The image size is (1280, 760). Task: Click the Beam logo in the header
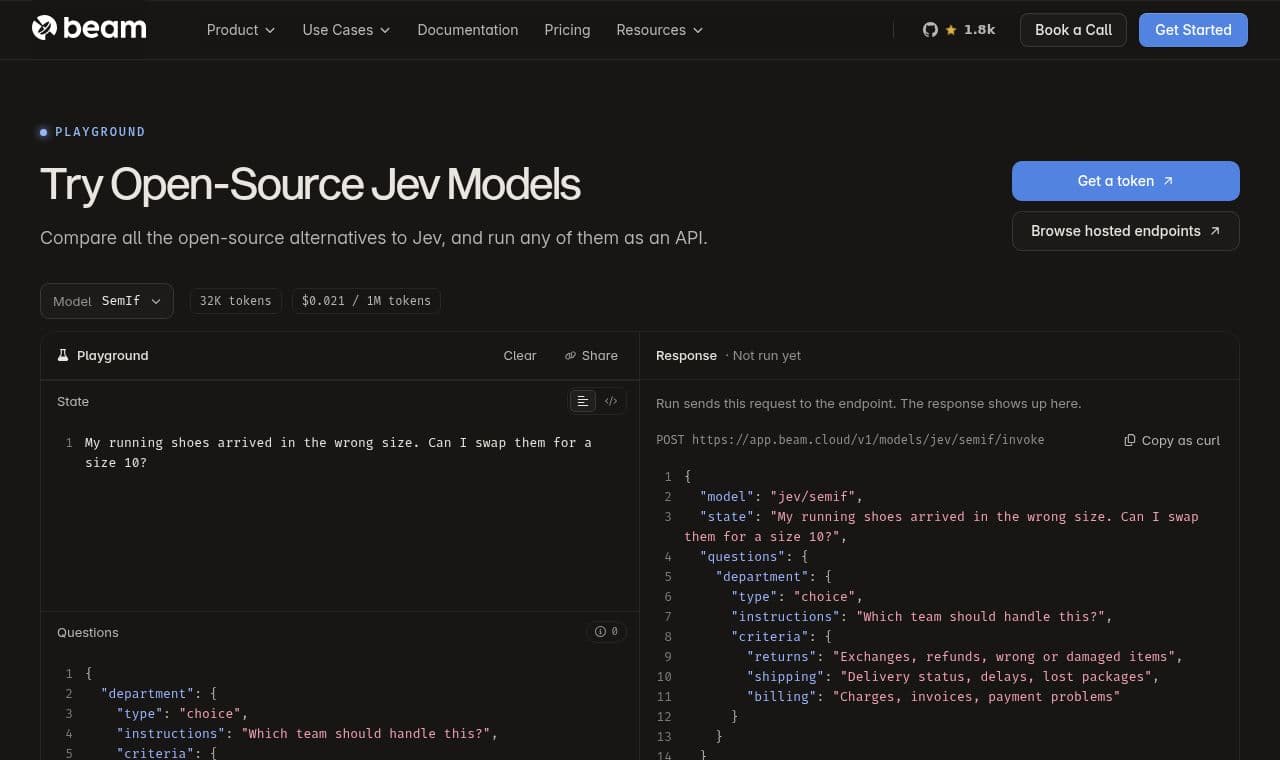[89, 29]
